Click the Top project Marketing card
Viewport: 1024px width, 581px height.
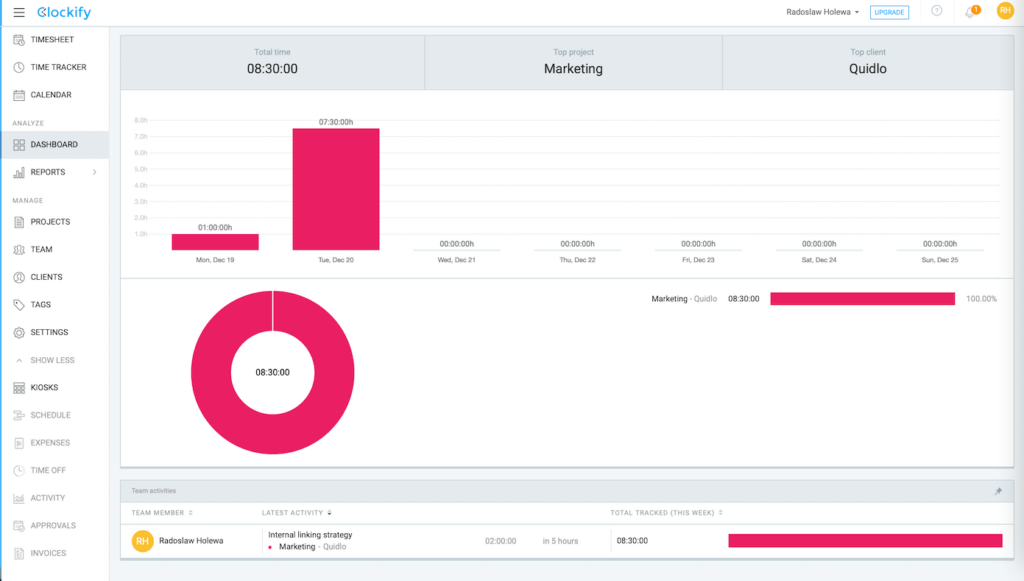(573, 63)
